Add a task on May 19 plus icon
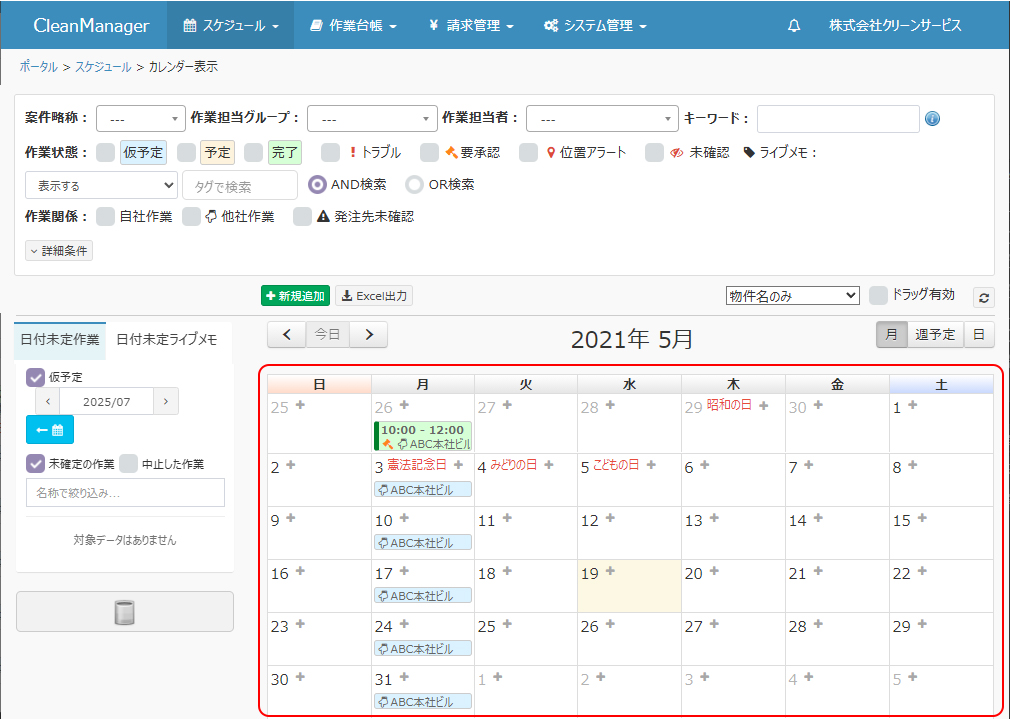This screenshot has width=1010, height=719. [610, 571]
